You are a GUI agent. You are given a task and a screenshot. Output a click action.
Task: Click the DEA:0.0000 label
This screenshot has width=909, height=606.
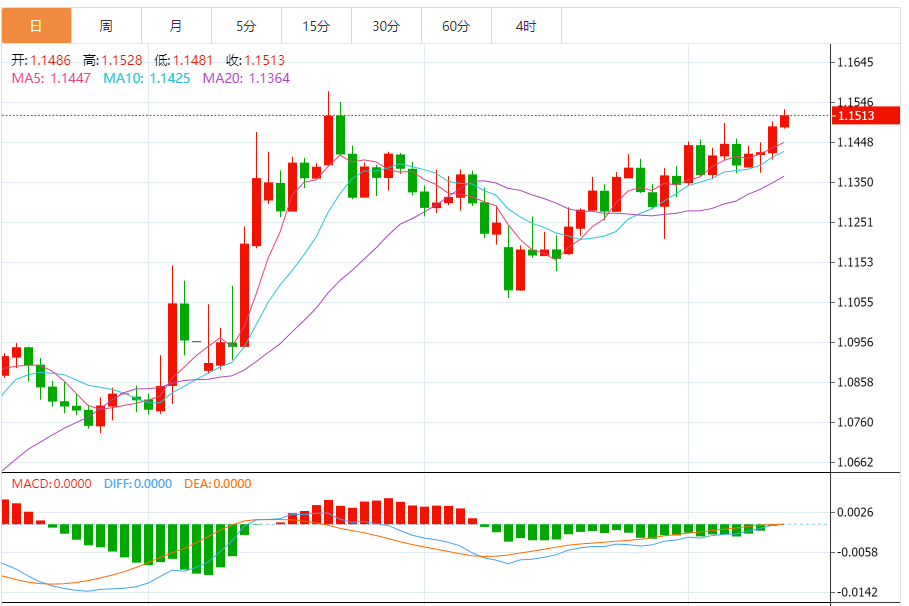click(x=217, y=484)
